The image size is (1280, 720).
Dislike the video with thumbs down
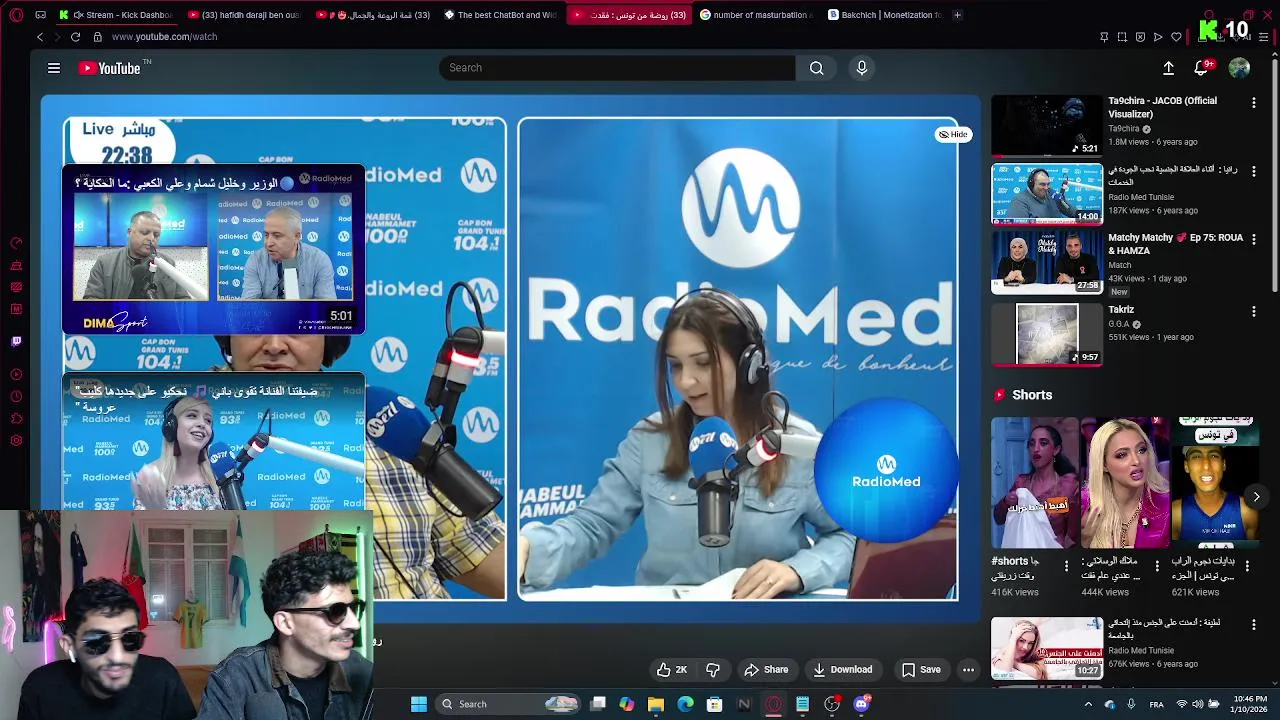click(713, 670)
